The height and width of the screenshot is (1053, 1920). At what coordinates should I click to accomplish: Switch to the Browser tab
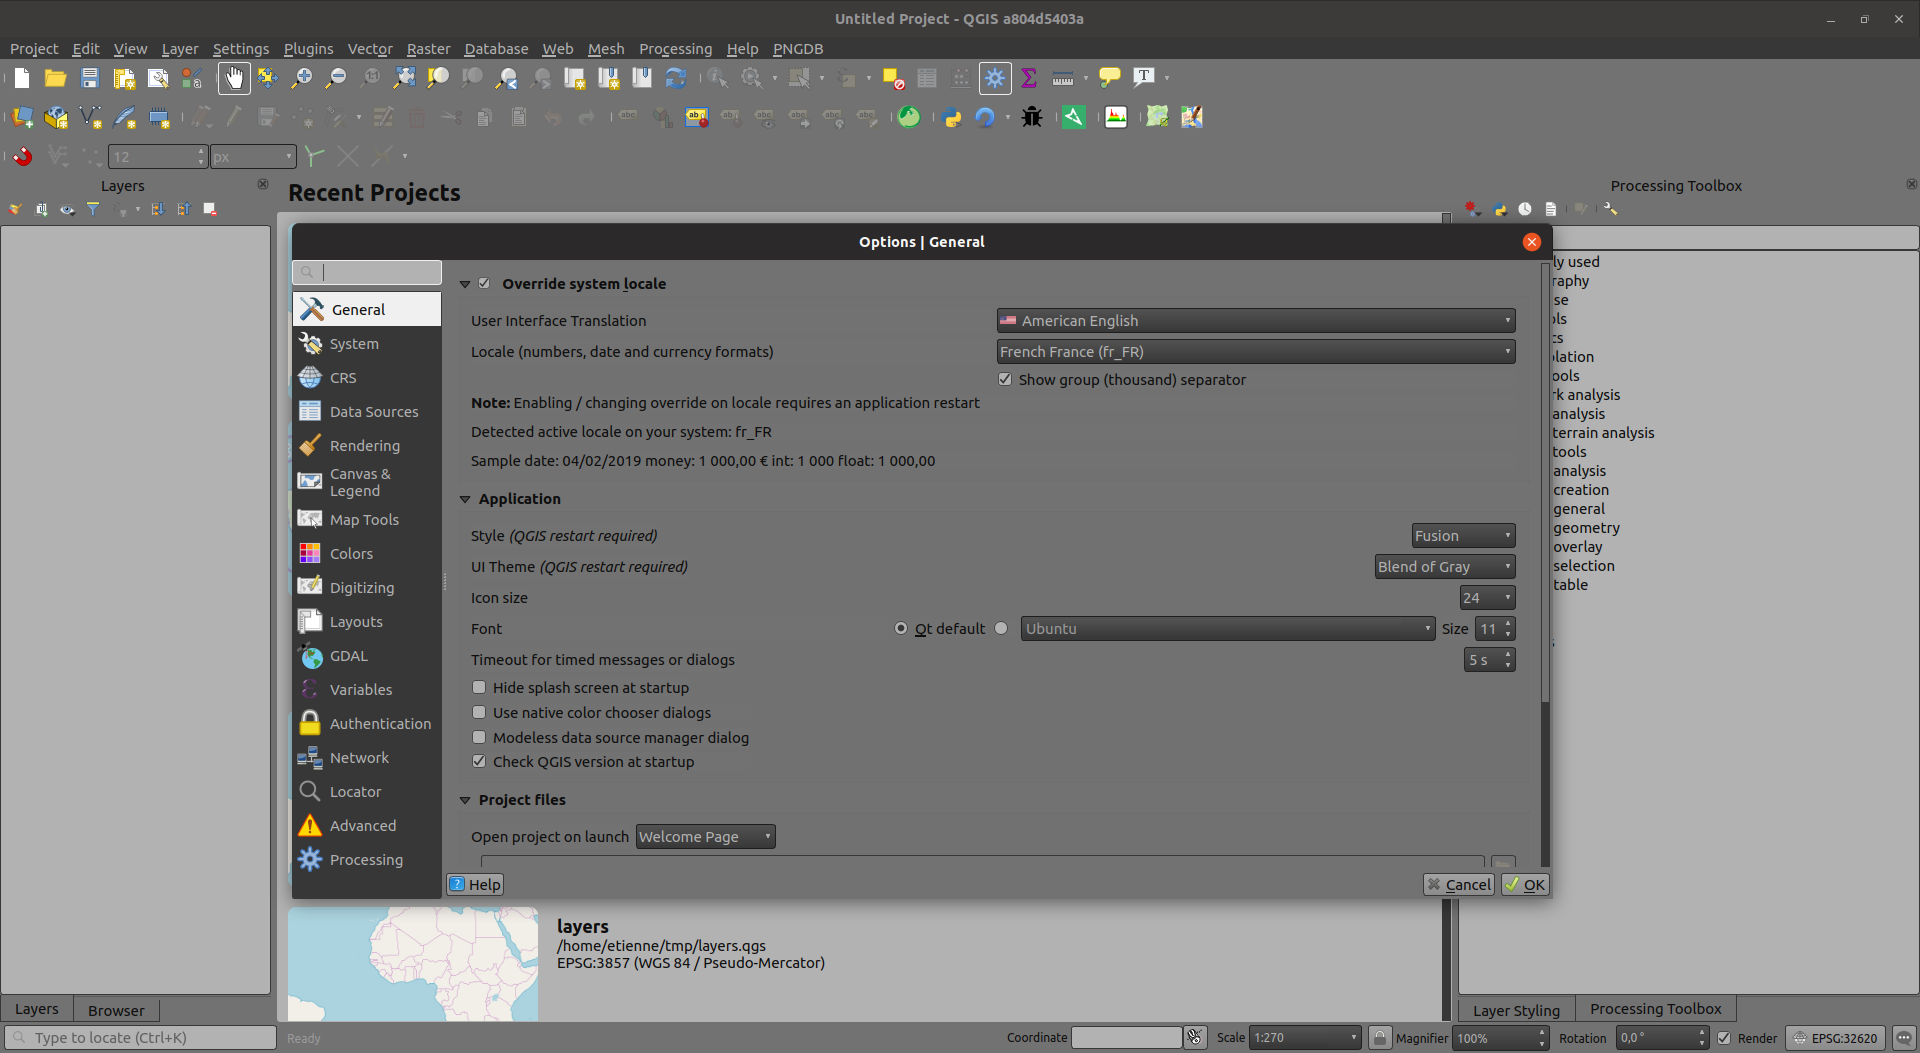point(116,1010)
